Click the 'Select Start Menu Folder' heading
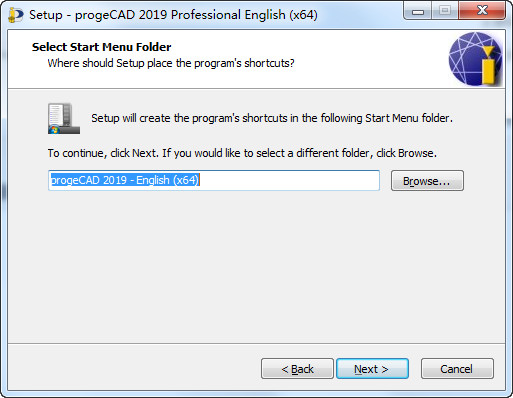 (x=101, y=47)
